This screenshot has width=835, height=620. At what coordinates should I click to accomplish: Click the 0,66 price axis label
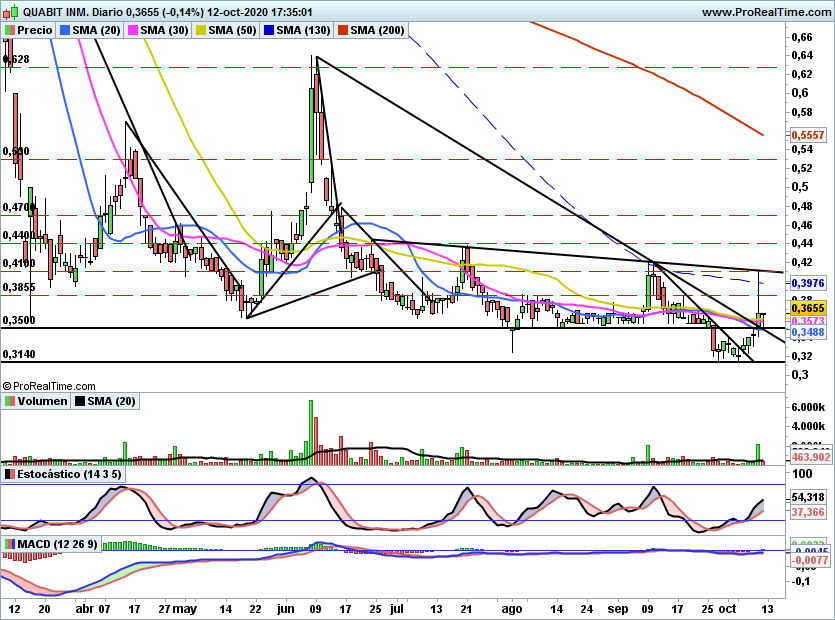tap(802, 37)
